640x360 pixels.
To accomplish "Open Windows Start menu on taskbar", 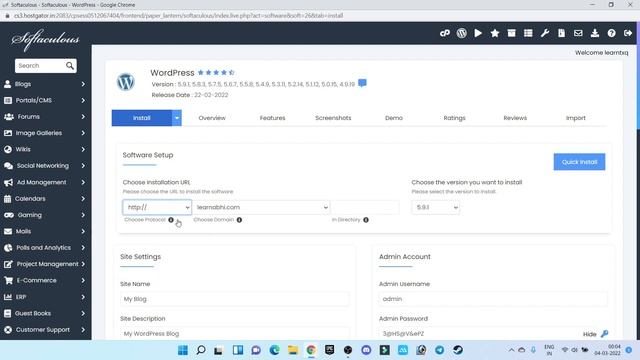I will [x=183, y=350].
